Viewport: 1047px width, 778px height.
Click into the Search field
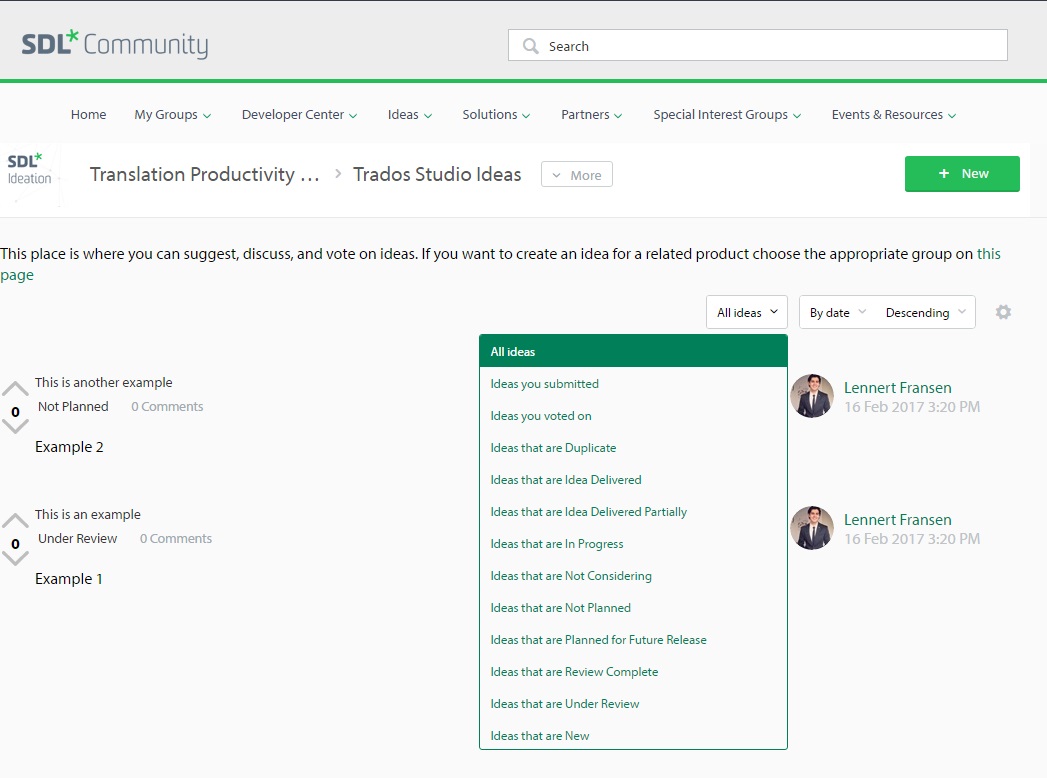point(758,45)
